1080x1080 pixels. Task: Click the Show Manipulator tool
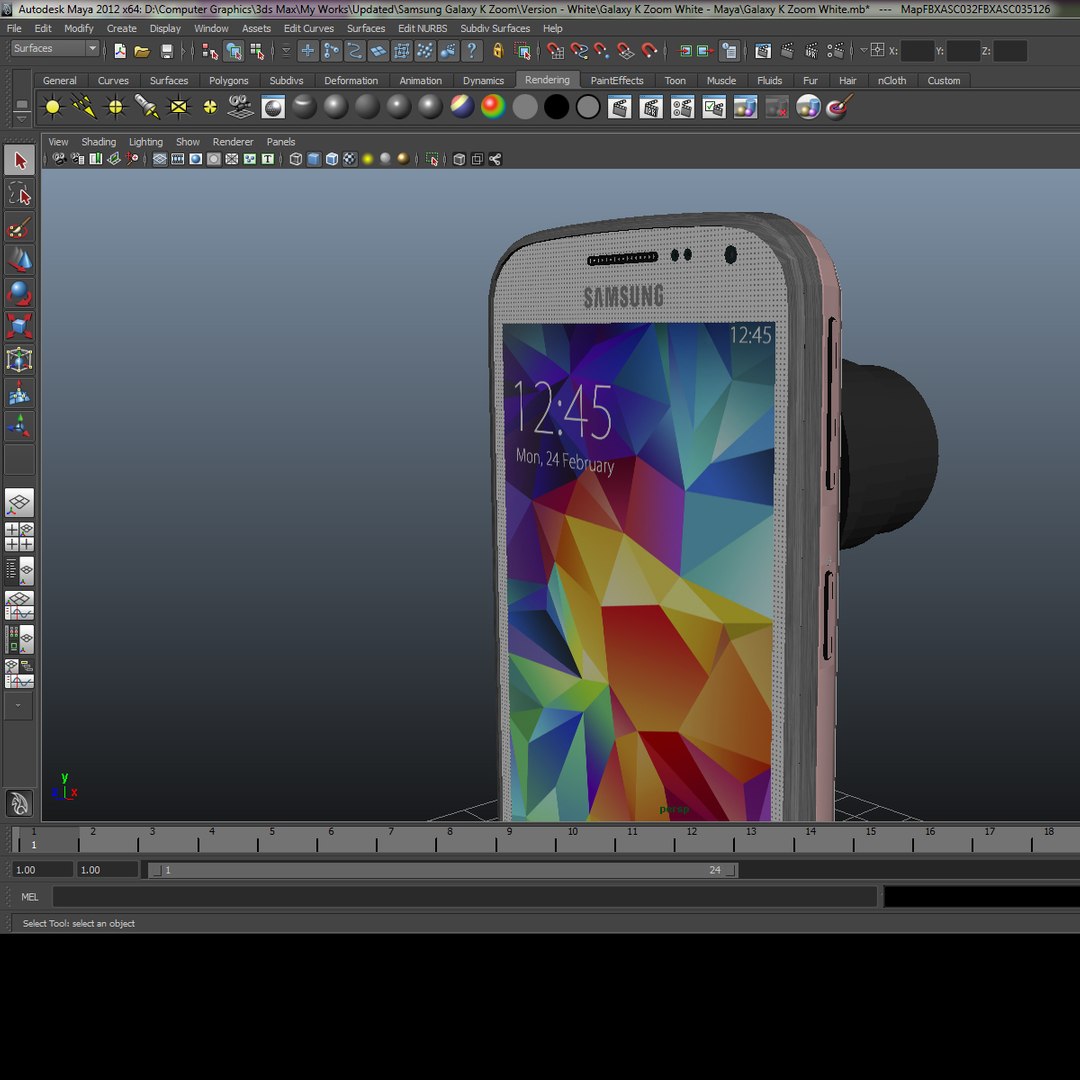pos(19,426)
